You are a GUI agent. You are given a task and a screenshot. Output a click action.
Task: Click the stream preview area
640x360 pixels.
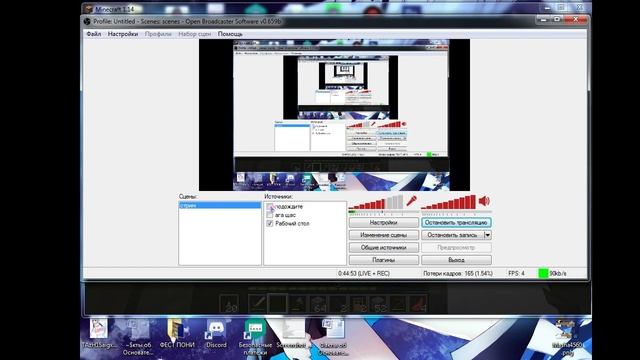(x=334, y=115)
